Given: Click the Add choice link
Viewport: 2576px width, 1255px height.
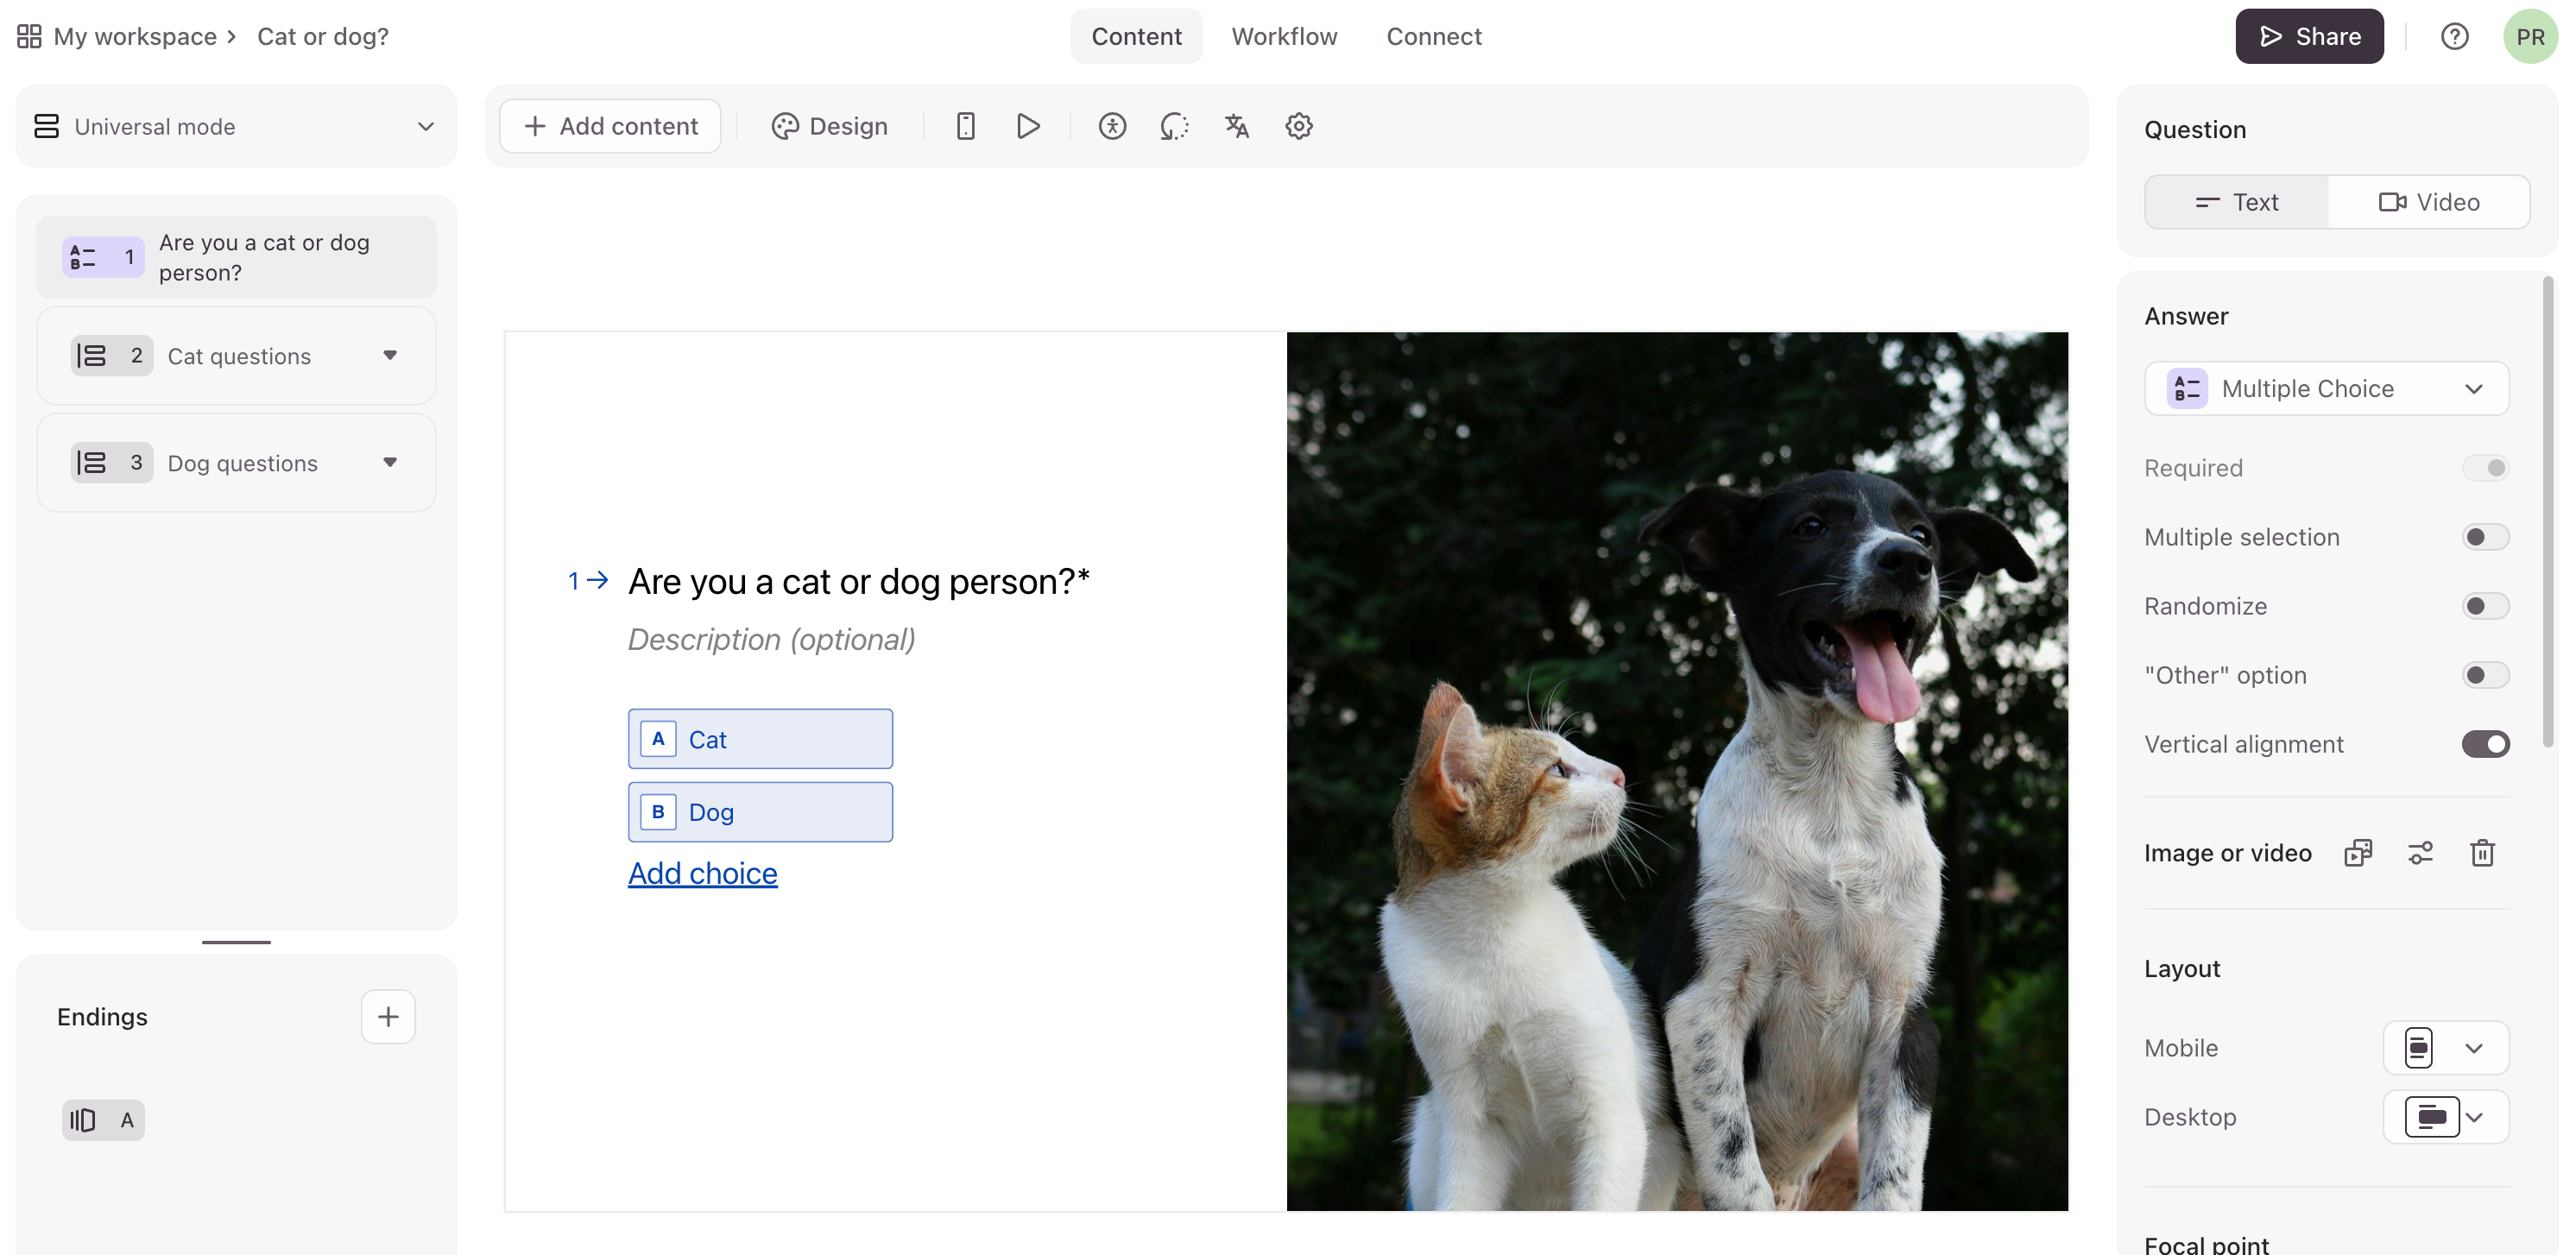Looking at the screenshot, I should point(702,874).
